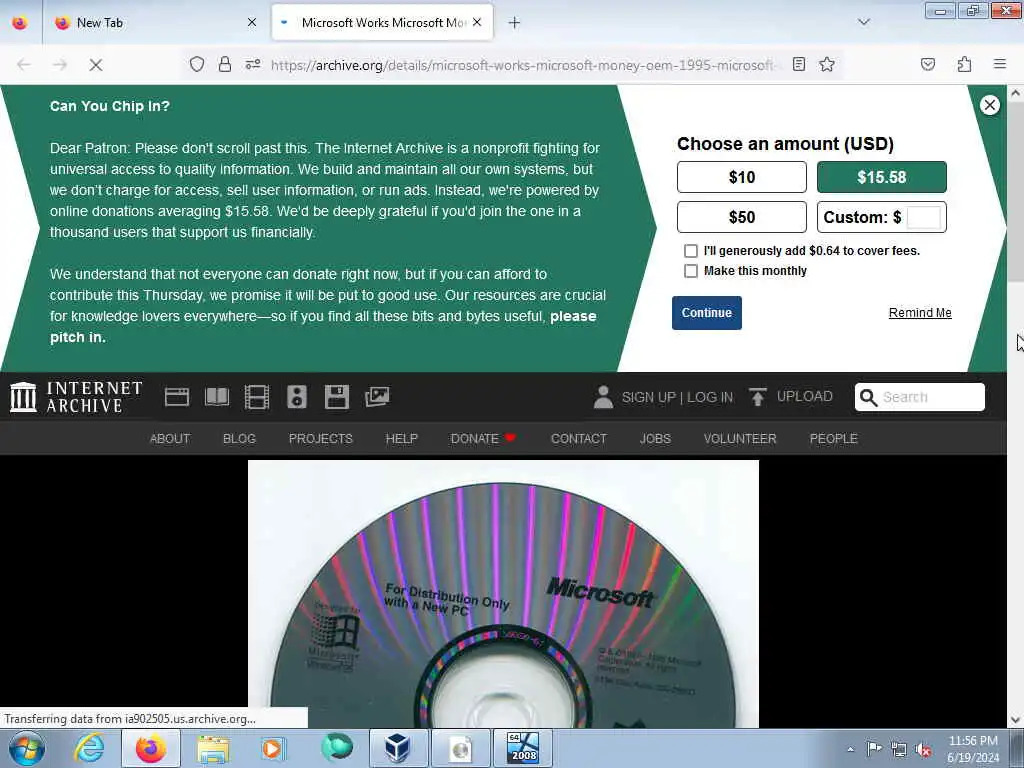
Task: Open a new browser tab
Action: (514, 23)
